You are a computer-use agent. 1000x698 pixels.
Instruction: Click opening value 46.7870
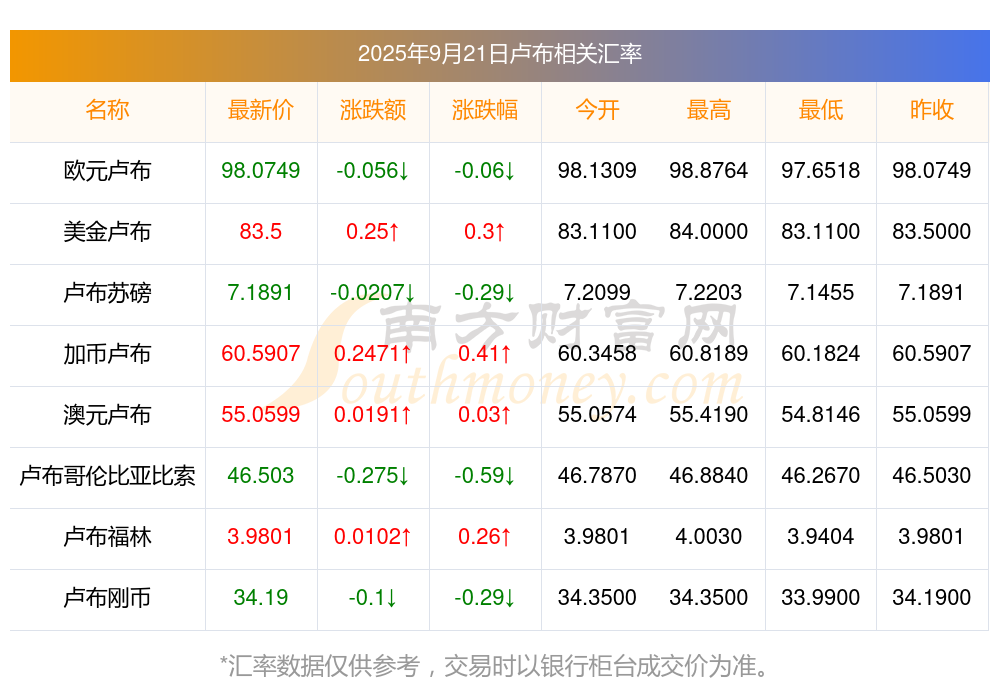(x=597, y=475)
